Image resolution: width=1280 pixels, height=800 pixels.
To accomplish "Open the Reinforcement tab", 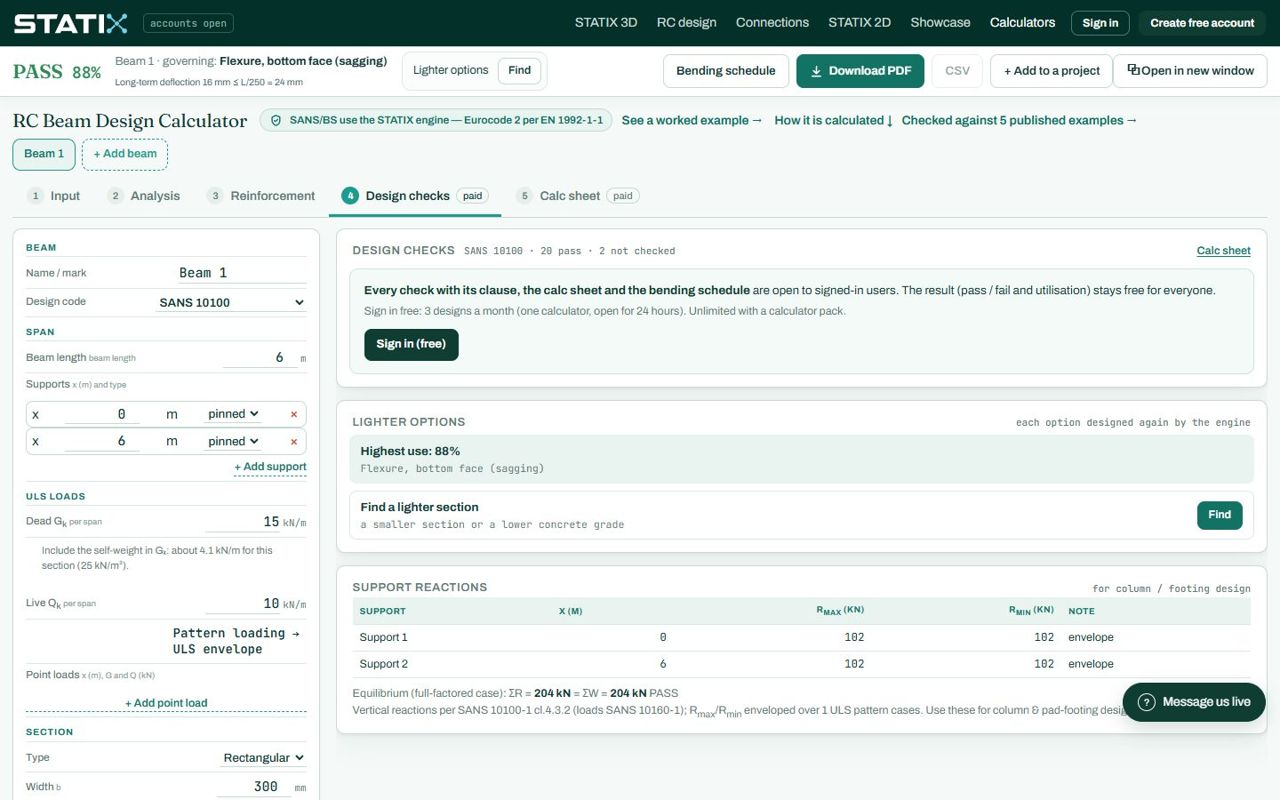I will click(x=261, y=196).
